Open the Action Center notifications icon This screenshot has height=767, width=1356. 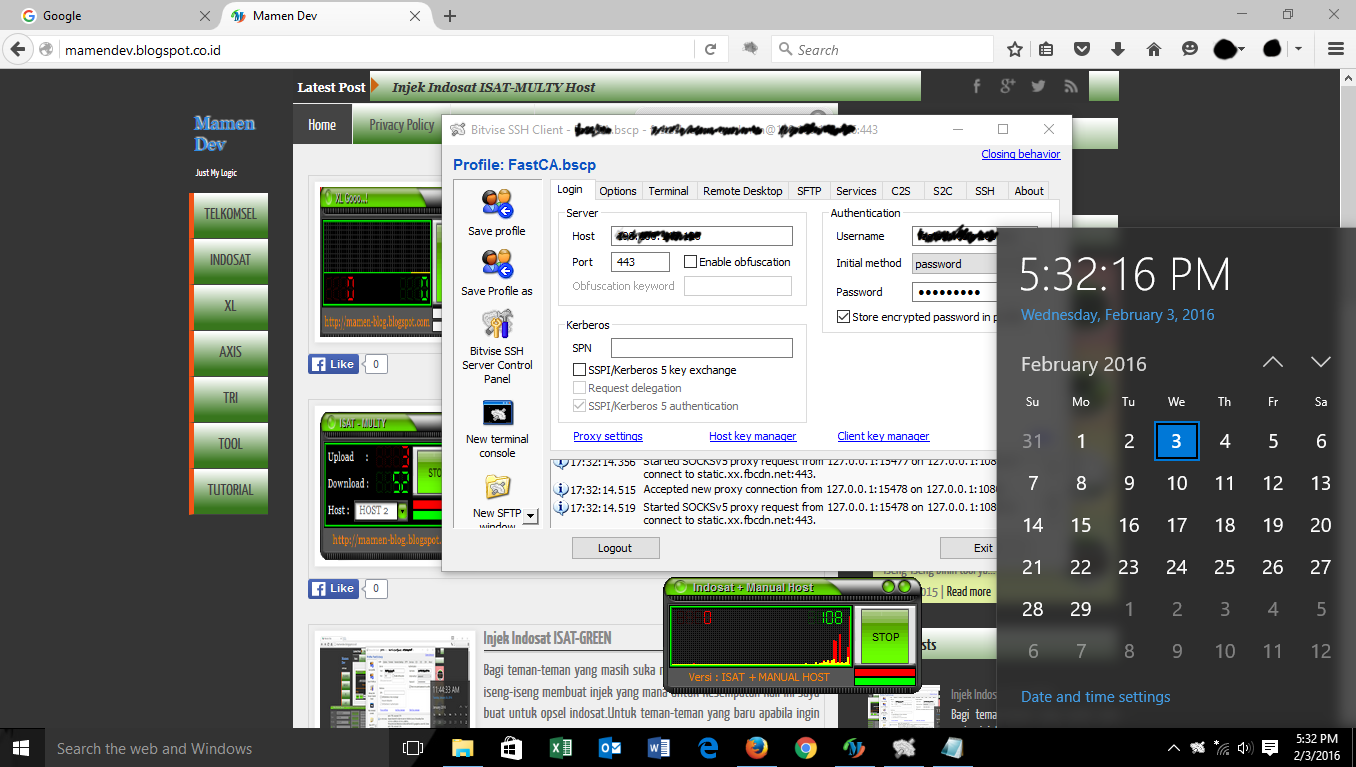coord(1270,748)
